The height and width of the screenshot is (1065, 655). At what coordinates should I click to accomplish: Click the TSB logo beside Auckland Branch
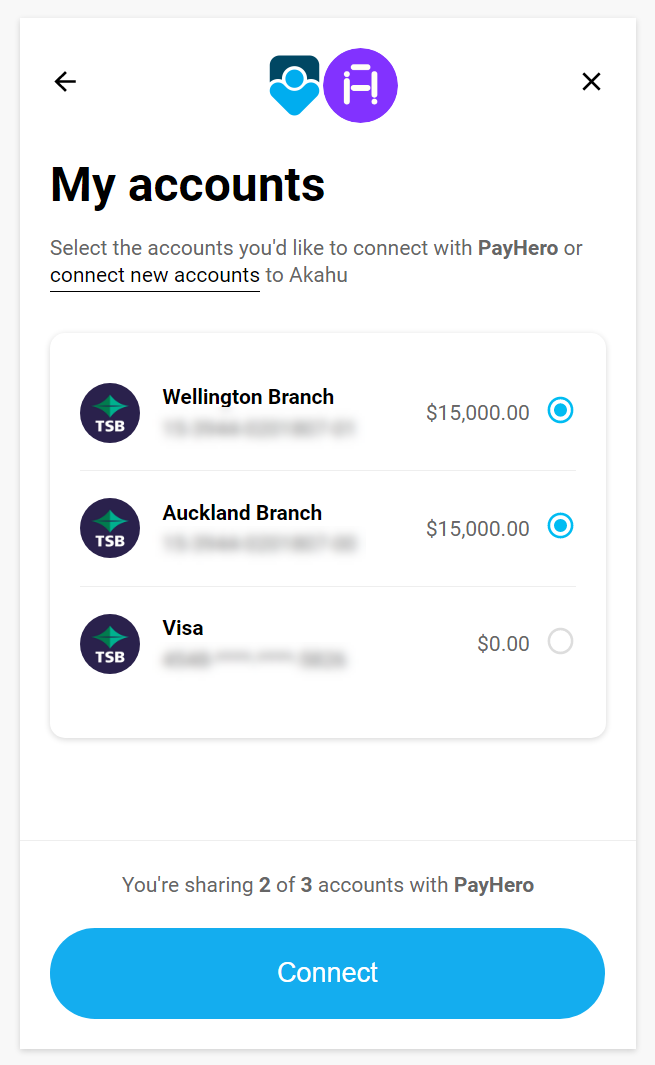tap(110, 528)
